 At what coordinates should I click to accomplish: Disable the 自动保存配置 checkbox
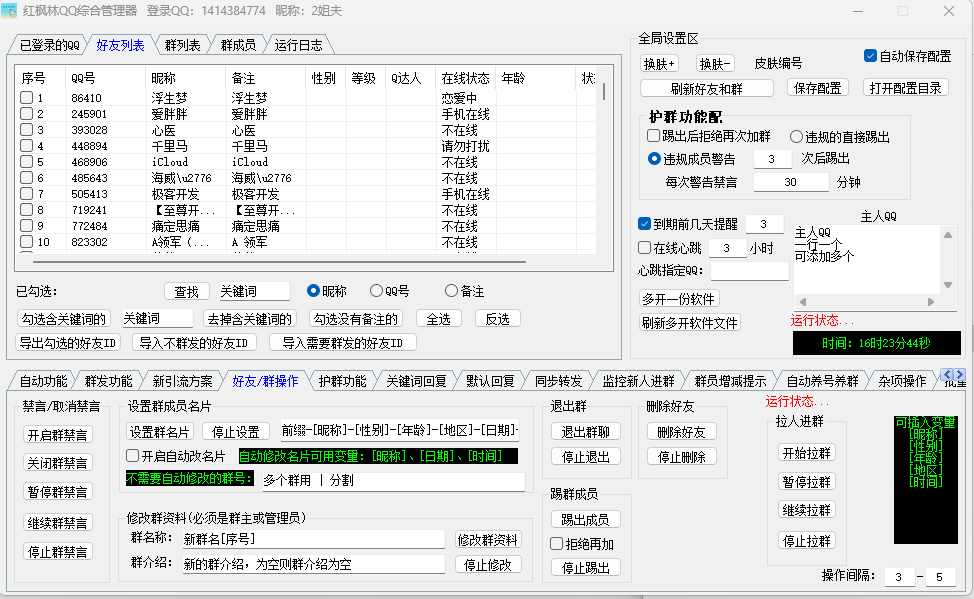click(x=870, y=56)
